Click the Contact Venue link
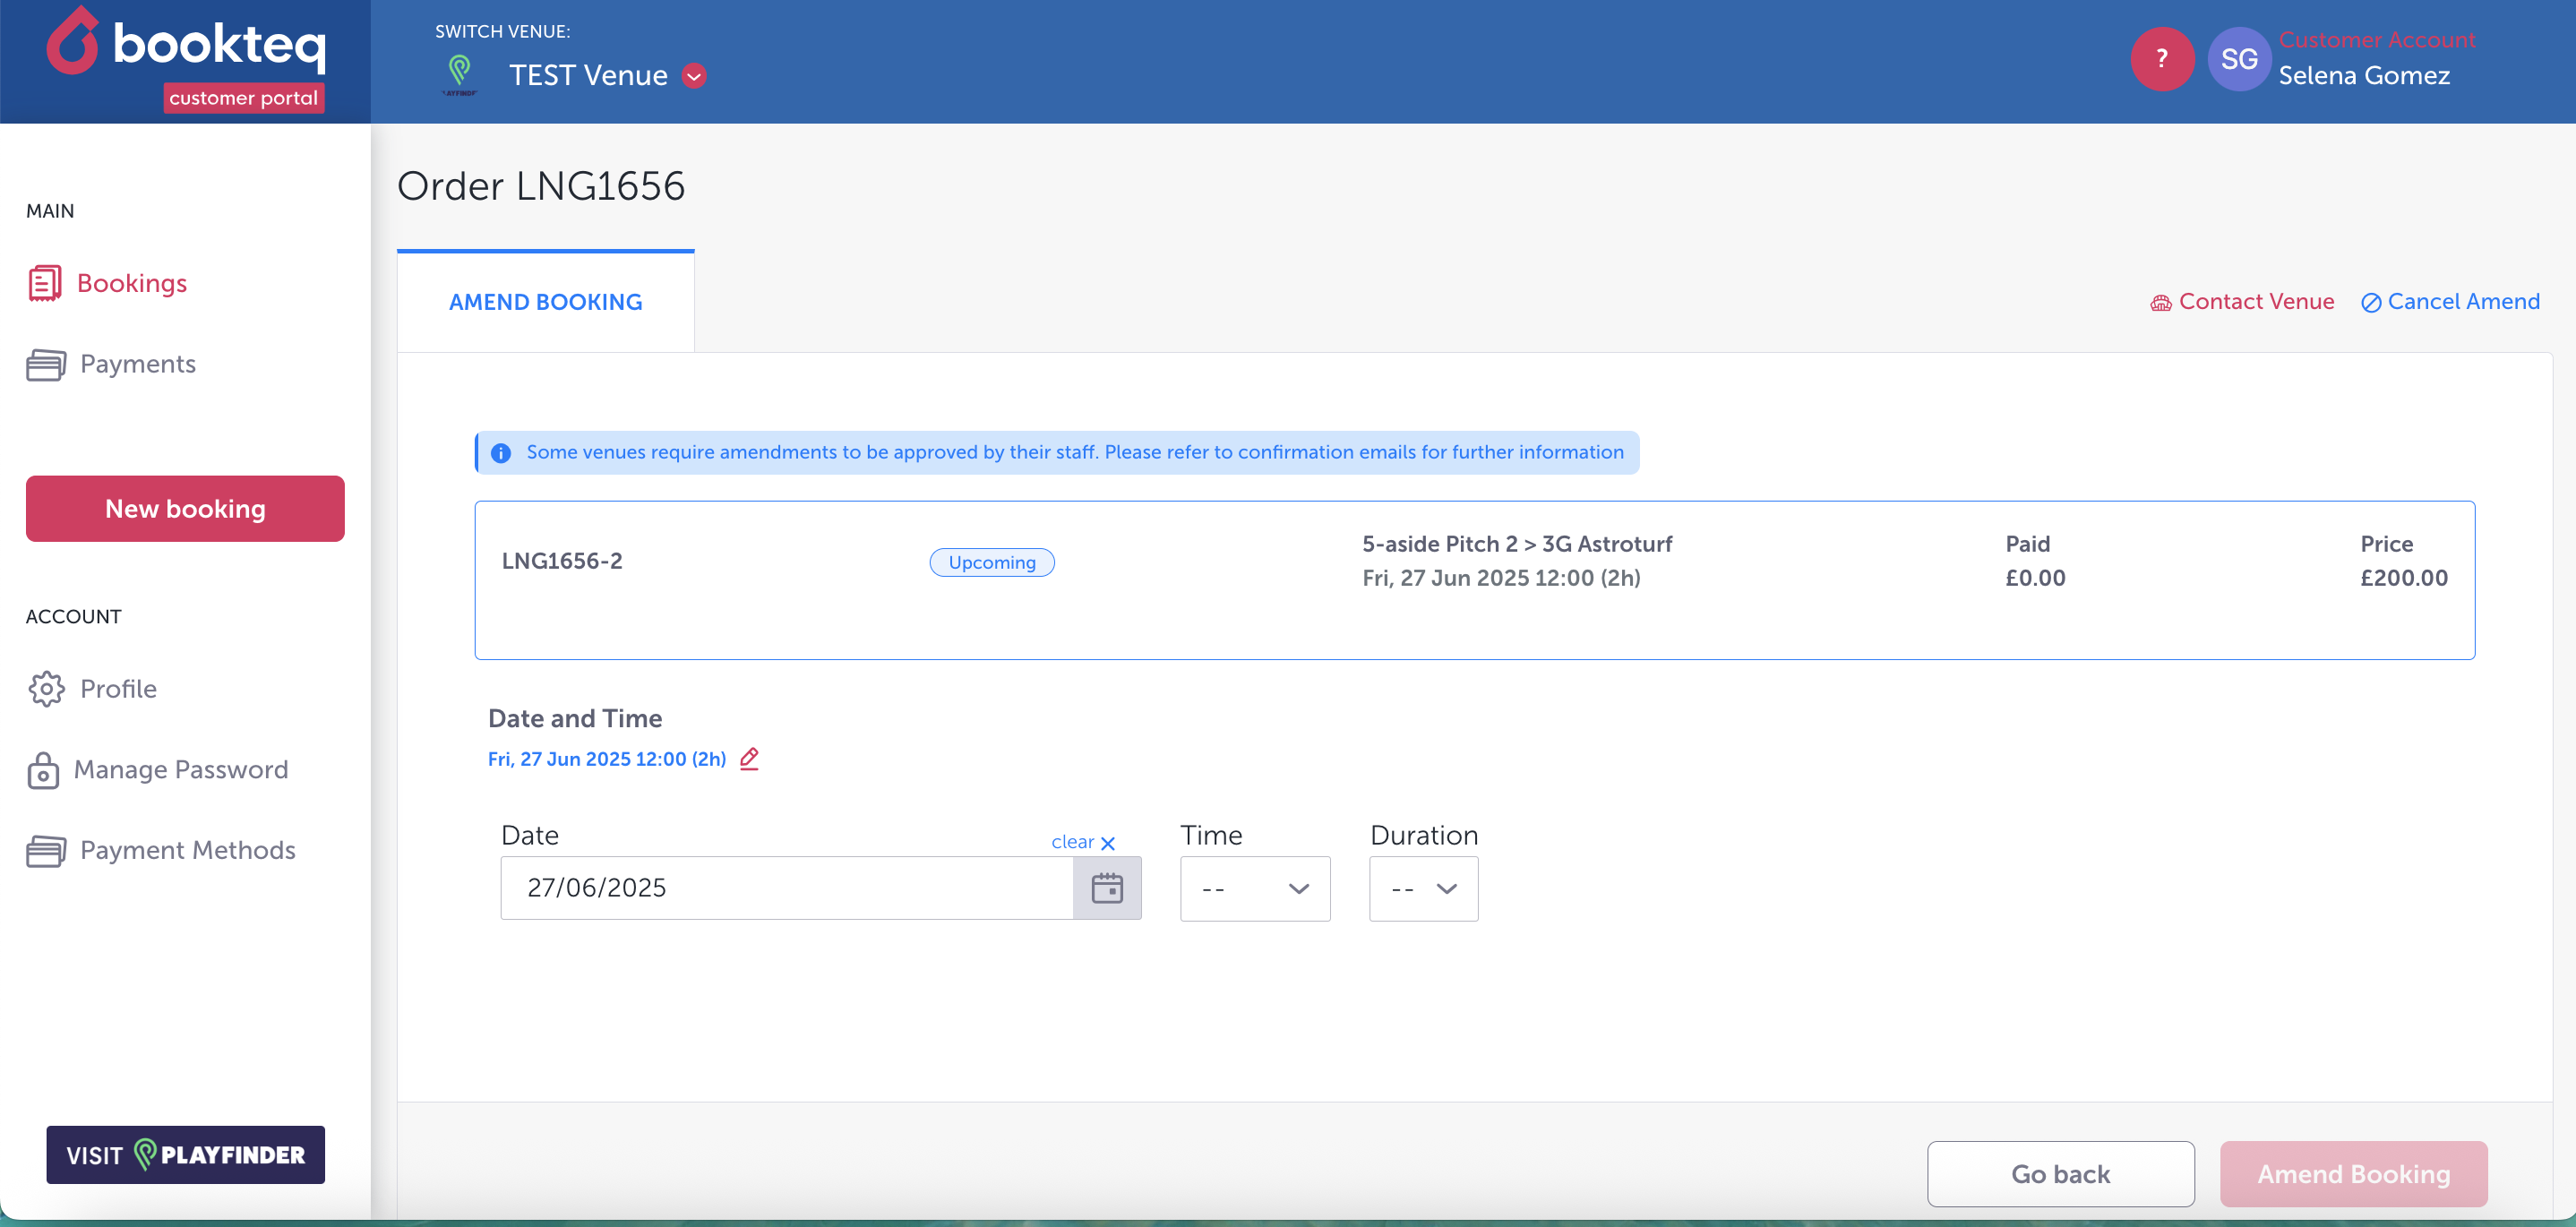The width and height of the screenshot is (2576, 1227). [2256, 302]
